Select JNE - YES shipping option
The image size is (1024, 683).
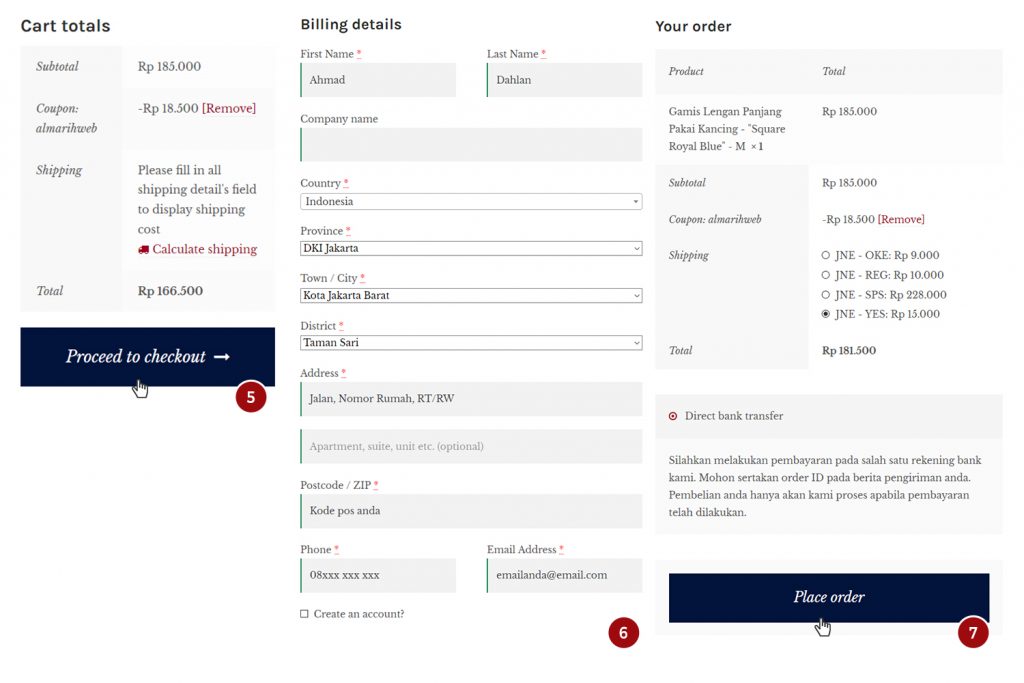click(826, 314)
